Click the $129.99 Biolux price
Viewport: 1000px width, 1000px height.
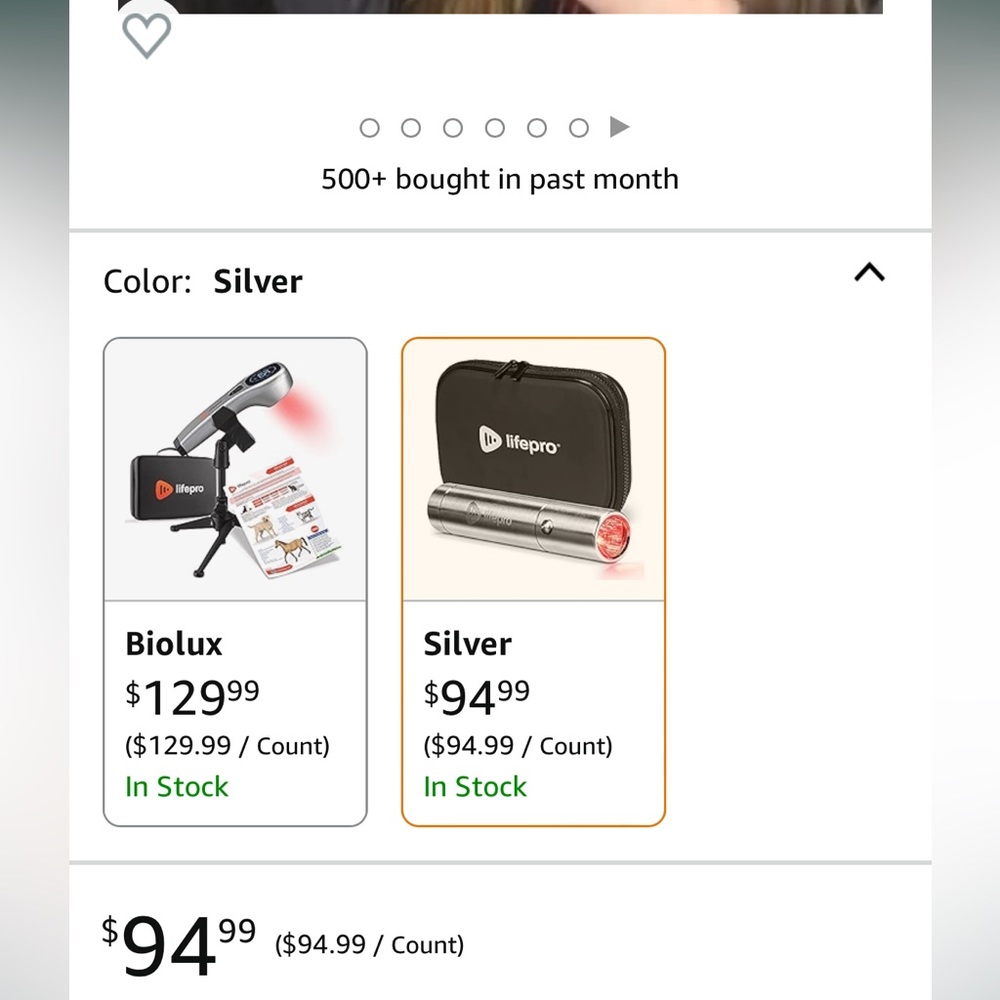point(193,697)
